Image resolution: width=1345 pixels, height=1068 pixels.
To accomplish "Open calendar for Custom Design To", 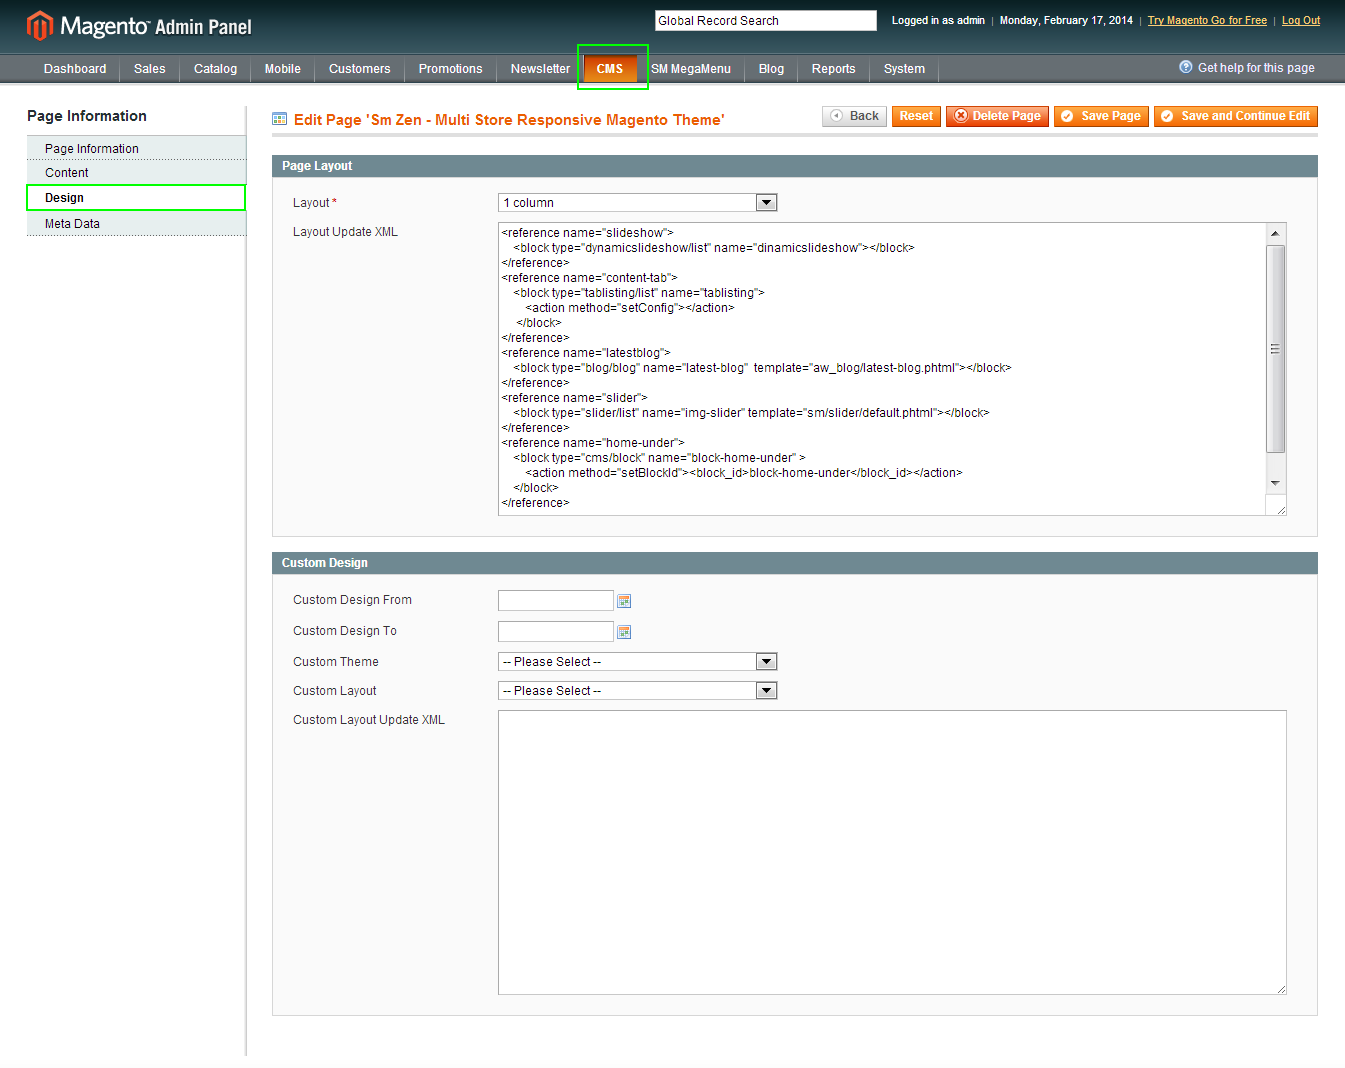I will [x=624, y=632].
